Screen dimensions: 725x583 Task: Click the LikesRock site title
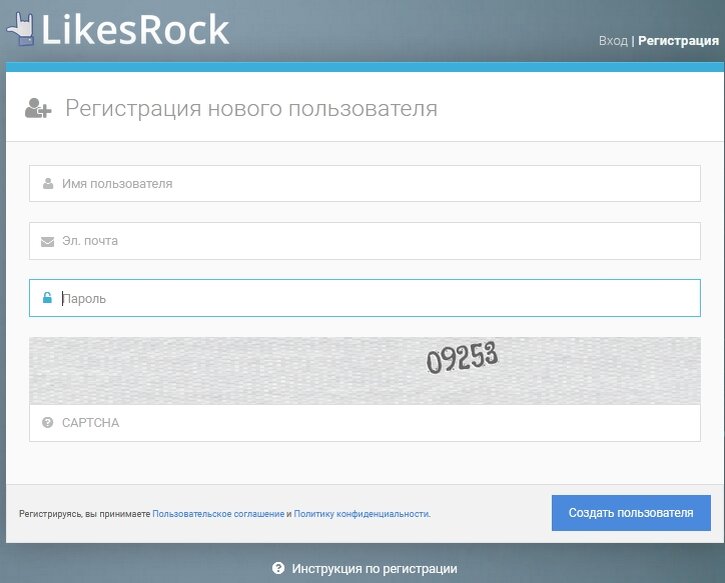[x=135, y=30]
